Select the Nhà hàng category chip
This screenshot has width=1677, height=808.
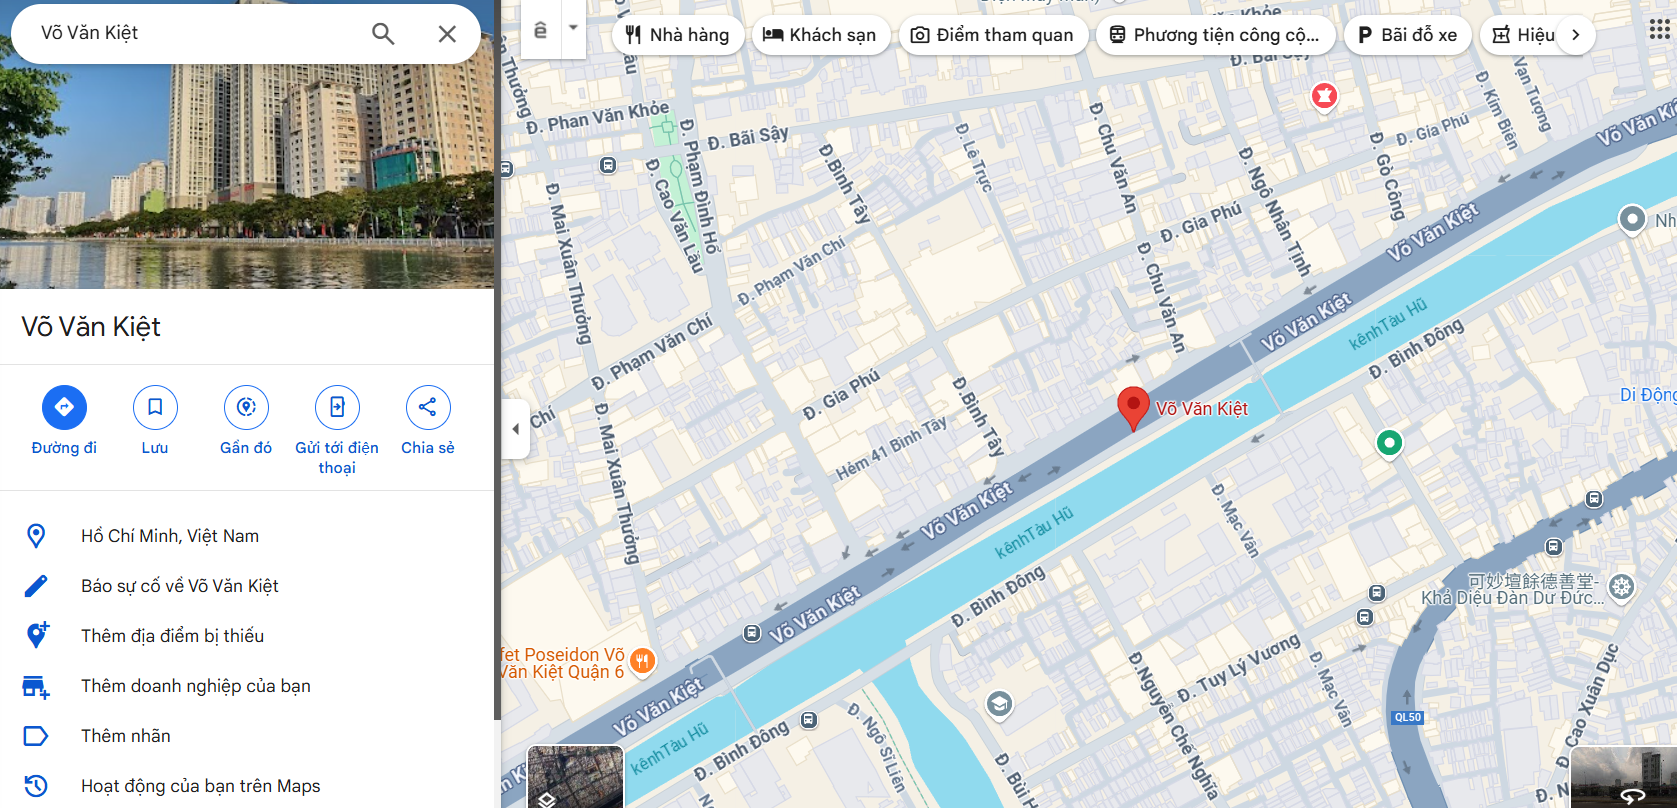[678, 35]
